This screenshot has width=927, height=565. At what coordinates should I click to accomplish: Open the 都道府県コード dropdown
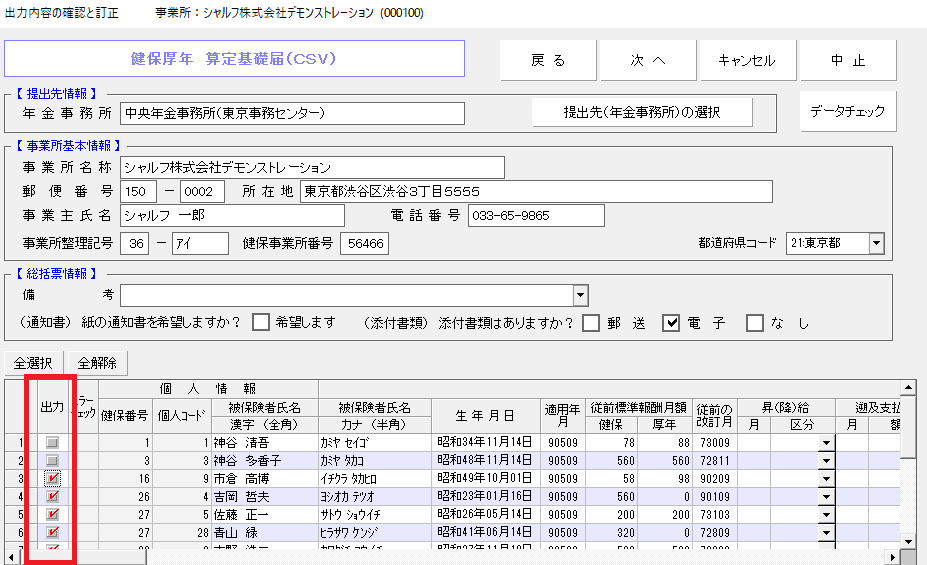tap(876, 243)
